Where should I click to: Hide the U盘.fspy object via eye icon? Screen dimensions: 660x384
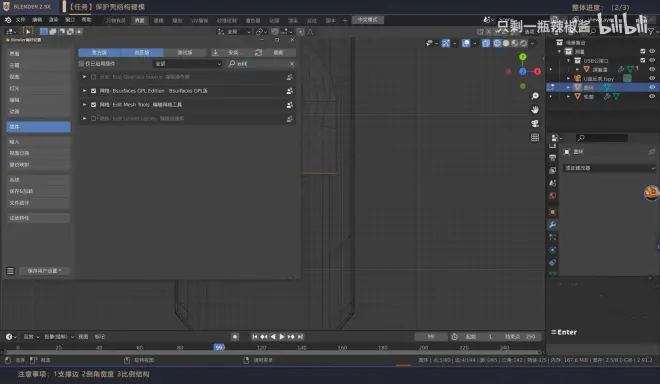pos(652,78)
